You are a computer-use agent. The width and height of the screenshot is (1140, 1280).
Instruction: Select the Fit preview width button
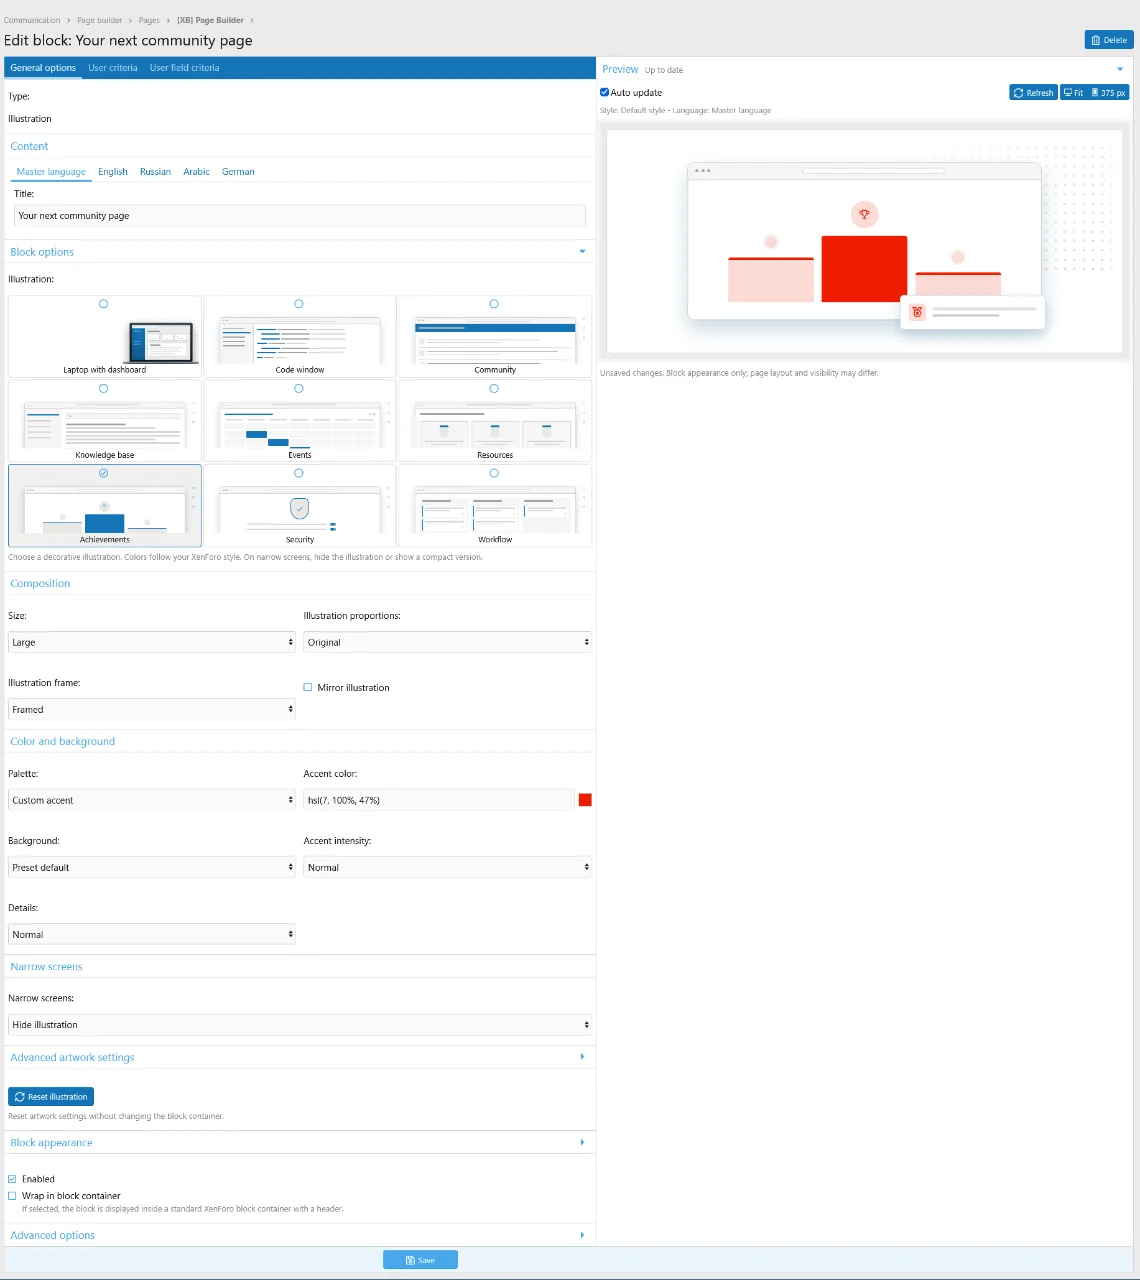click(1073, 92)
